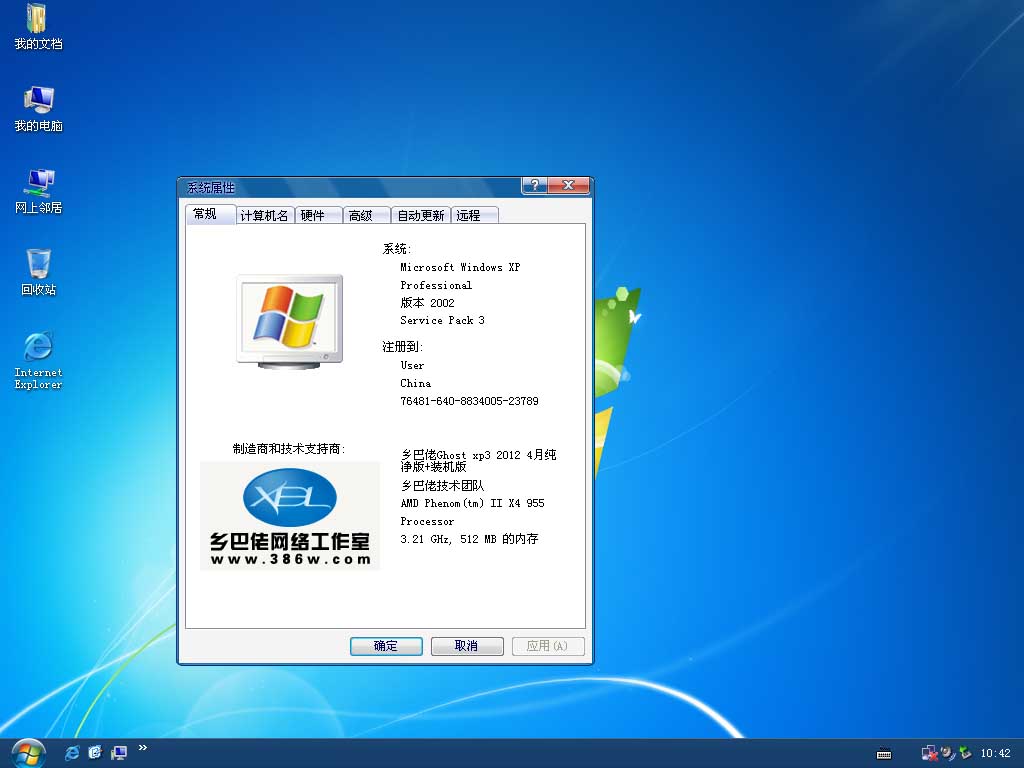Viewport: 1024px width, 768px height.
Task: Switch to the 远程 tab
Action: click(x=468, y=215)
